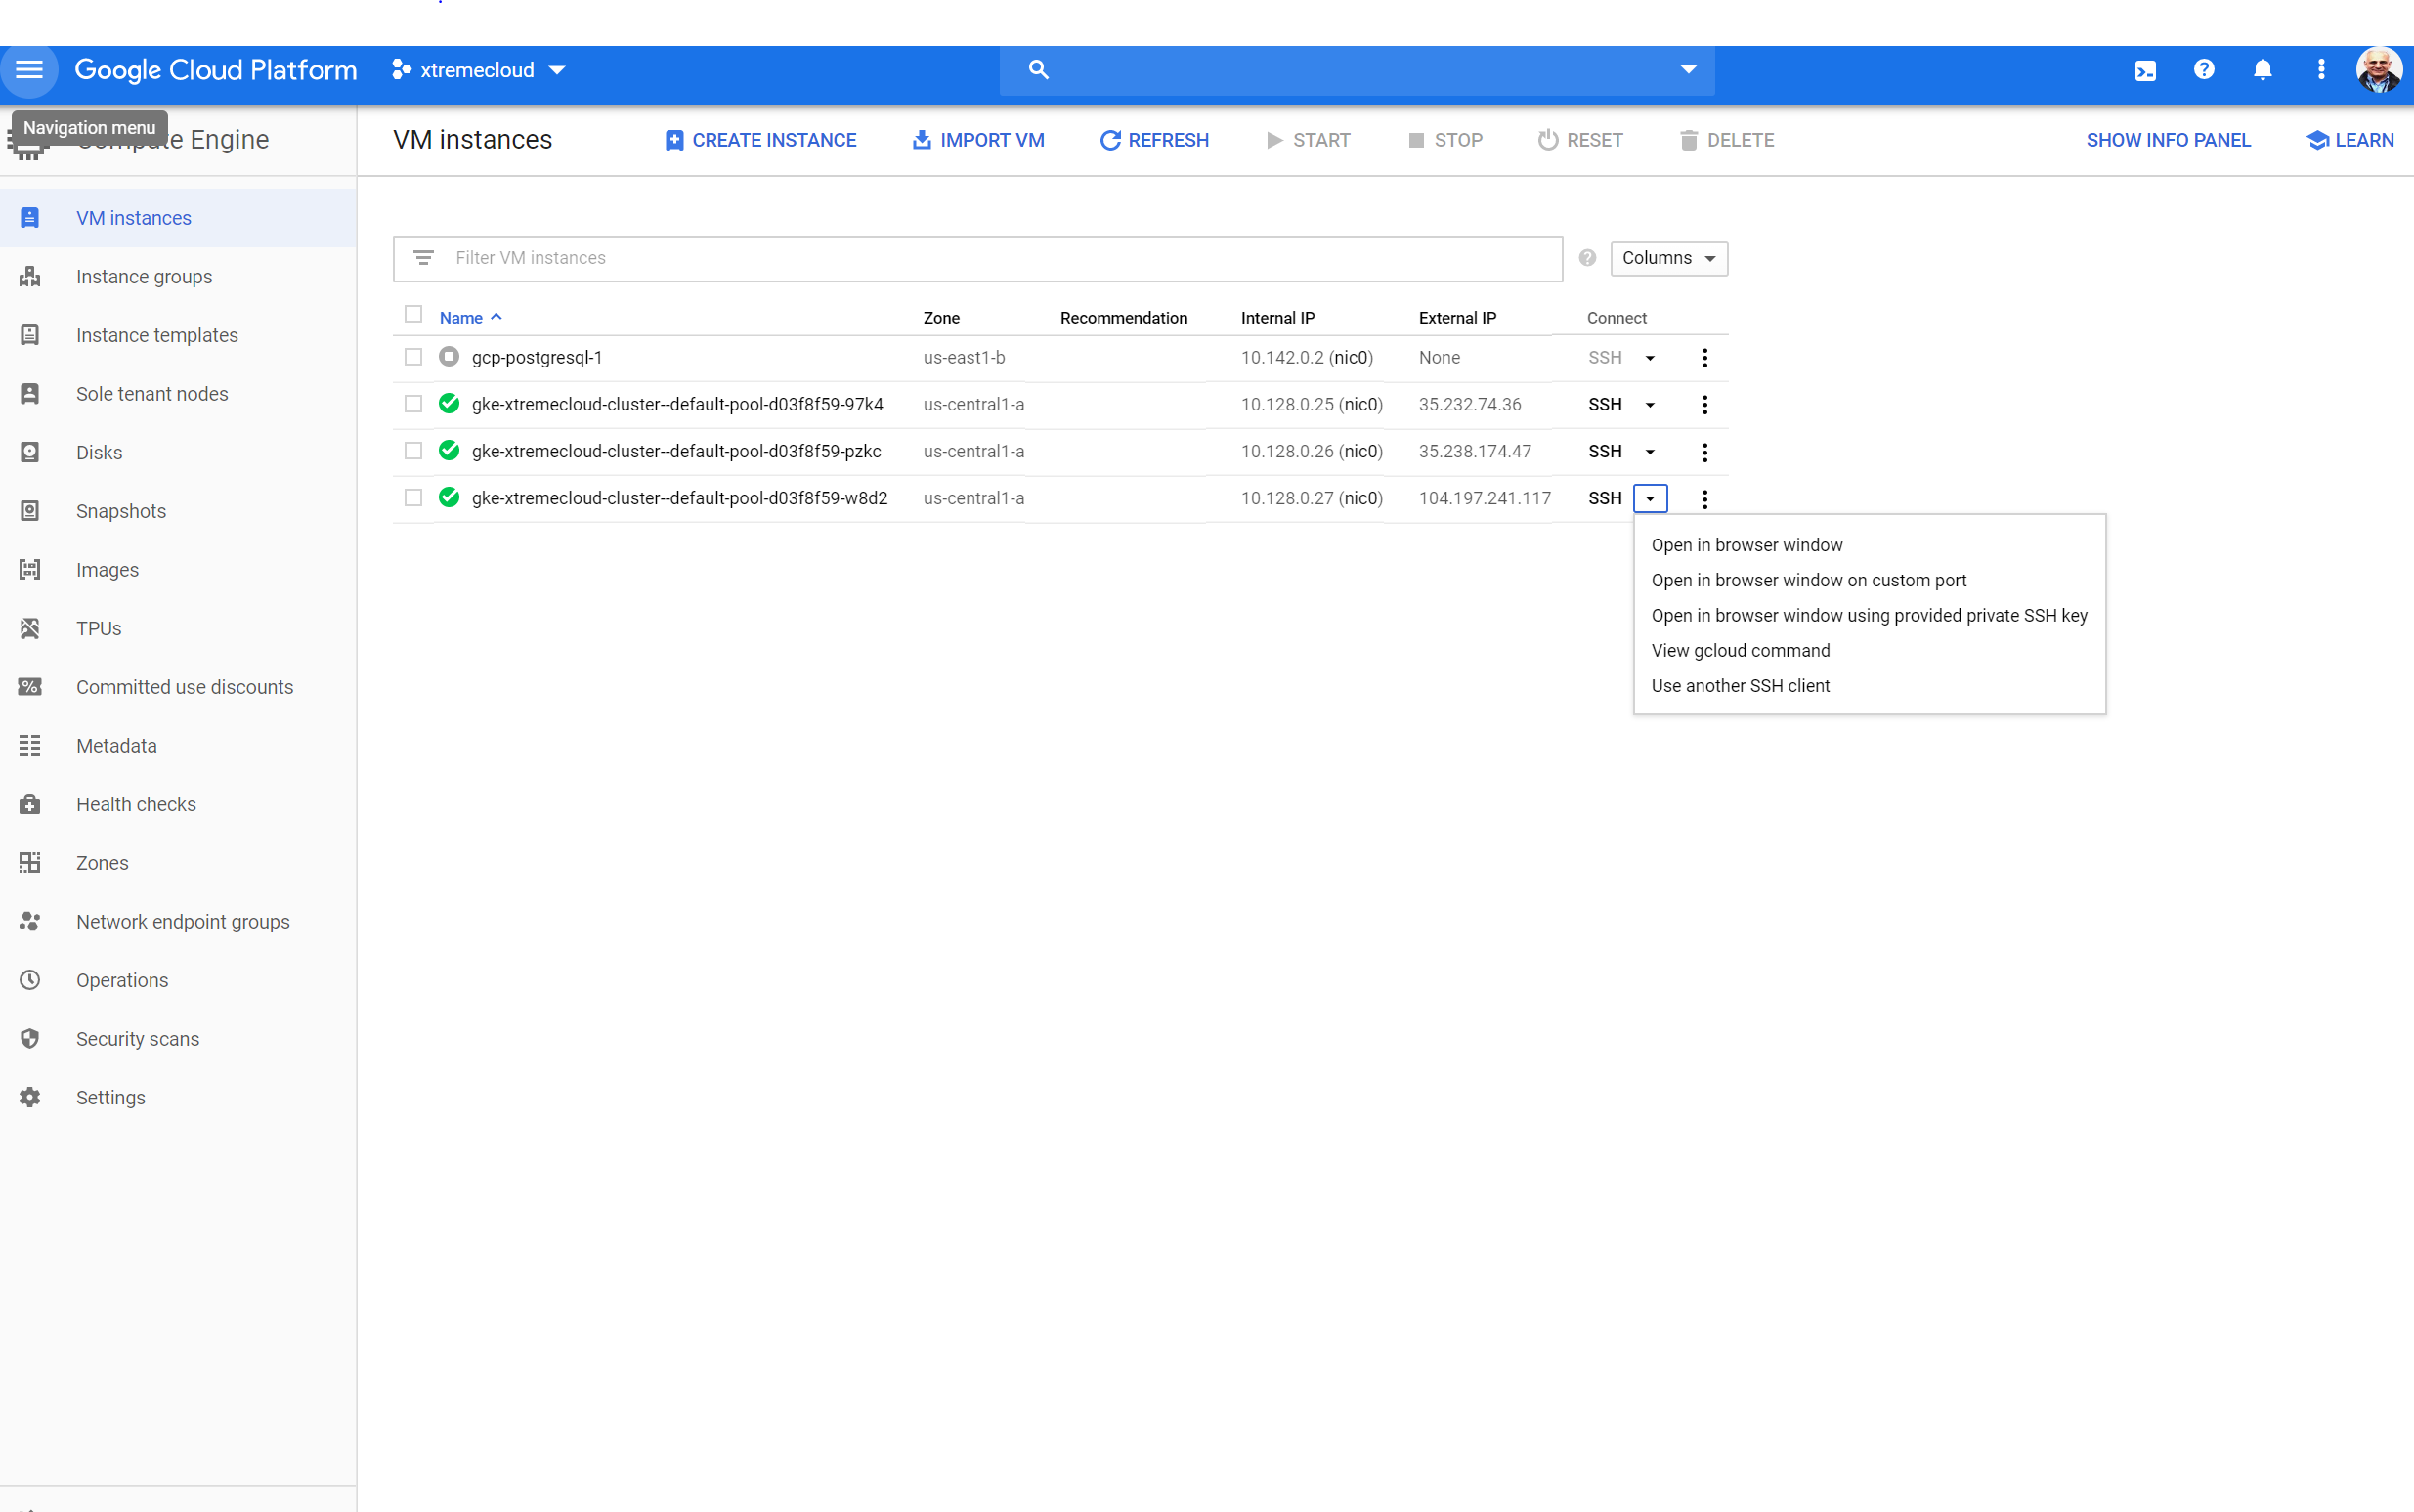Viewport: 2414px width, 1512px height.
Task: Select VM instances in sidebar
Action: pyautogui.click(x=178, y=218)
